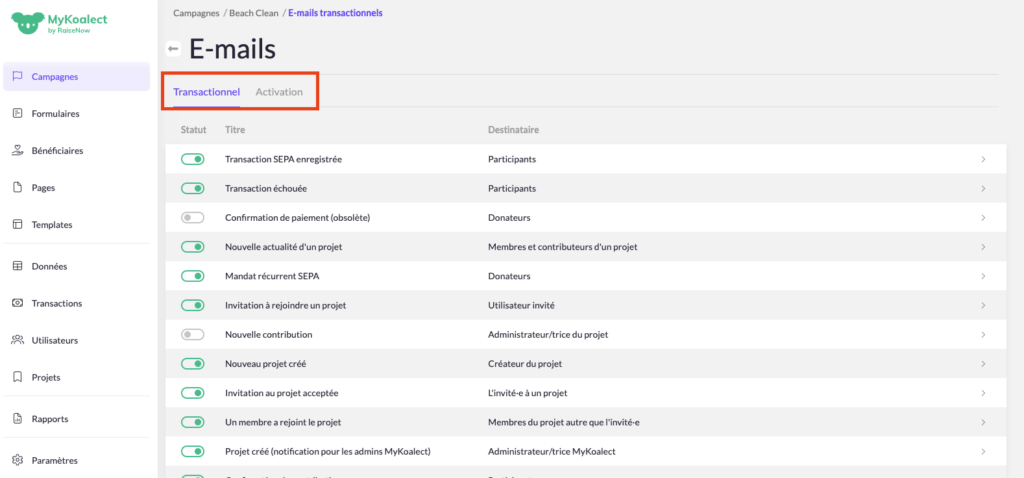This screenshot has width=1024, height=478.
Task: Click the Formulaires icon in sidebar
Action: pos(17,114)
